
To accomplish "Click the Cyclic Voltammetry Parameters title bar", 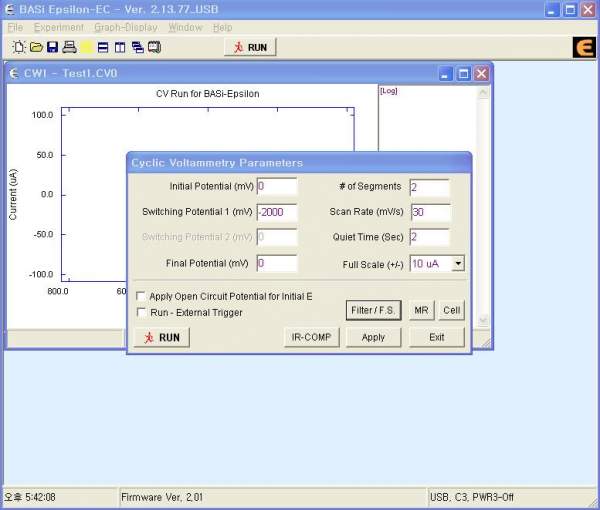I will 299,163.
